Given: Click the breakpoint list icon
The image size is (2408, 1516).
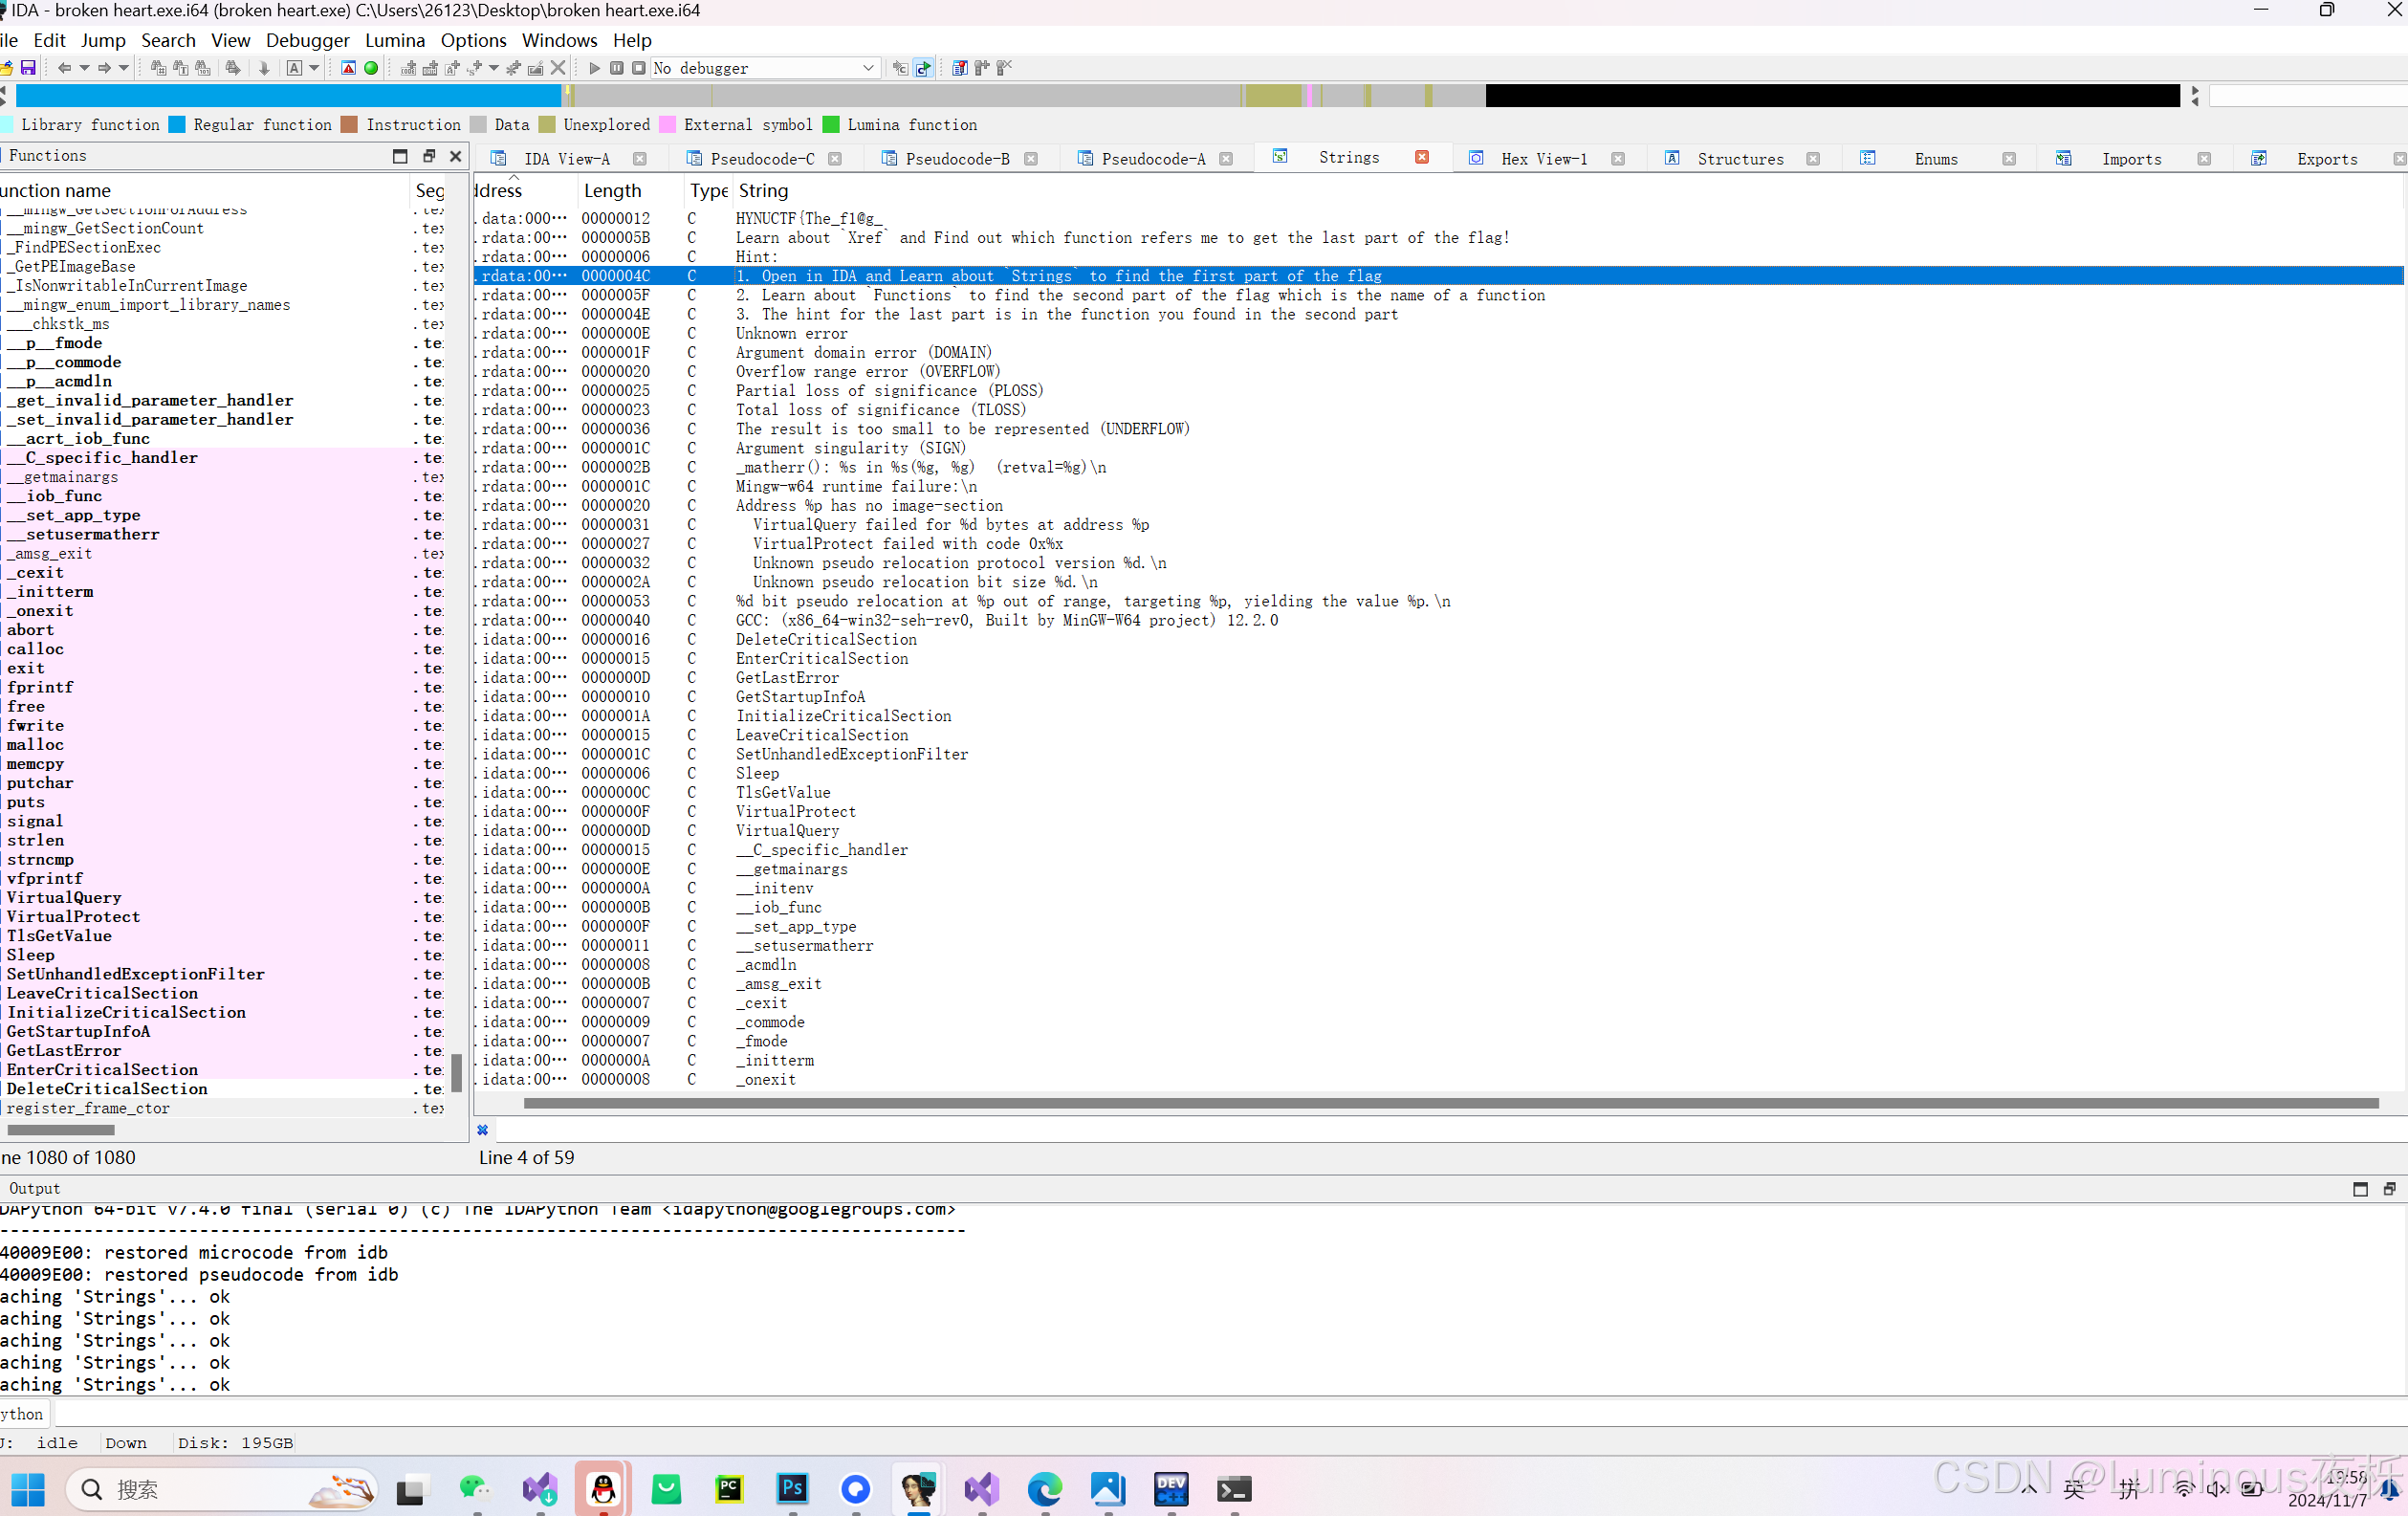Looking at the screenshot, I should [x=959, y=68].
